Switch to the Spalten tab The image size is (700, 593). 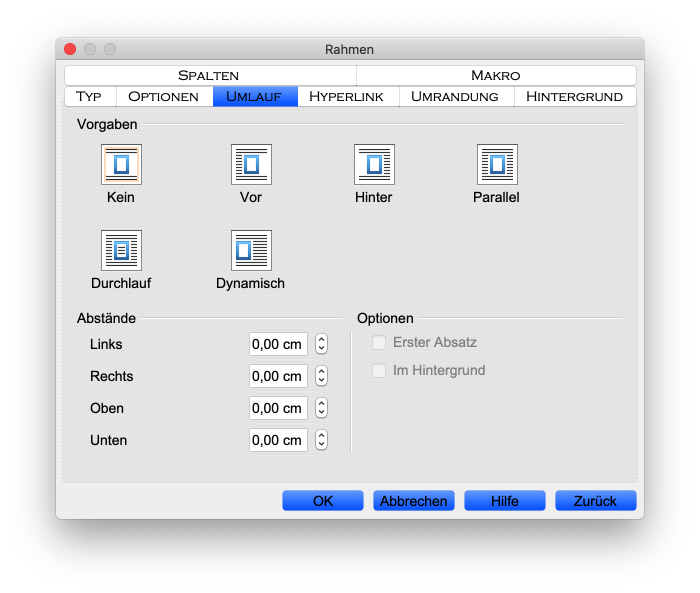[x=210, y=75]
